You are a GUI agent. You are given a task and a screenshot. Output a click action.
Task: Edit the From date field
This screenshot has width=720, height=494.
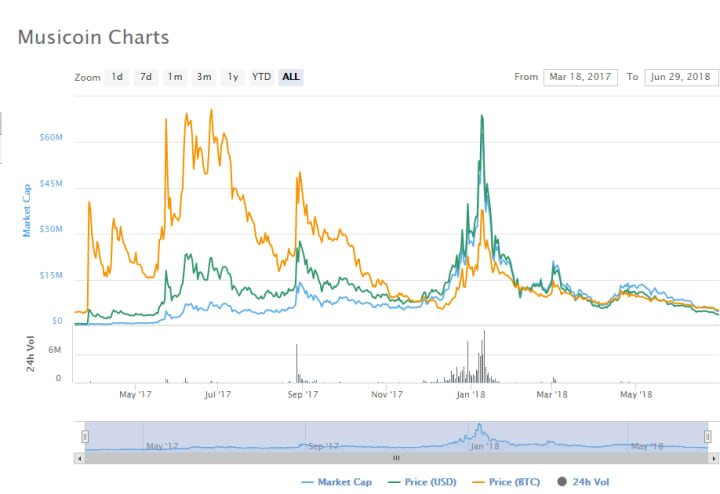(580, 77)
